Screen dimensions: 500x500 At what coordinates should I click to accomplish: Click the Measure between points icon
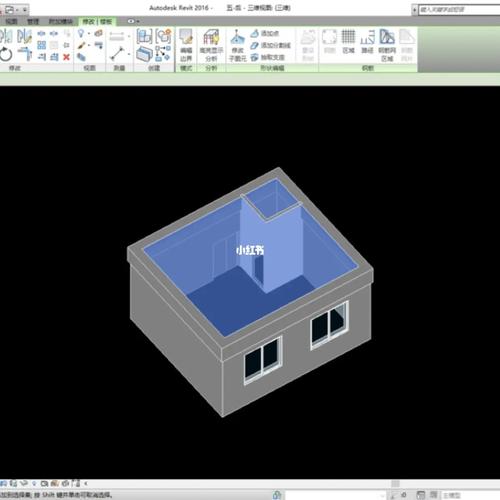pyautogui.click(x=117, y=54)
